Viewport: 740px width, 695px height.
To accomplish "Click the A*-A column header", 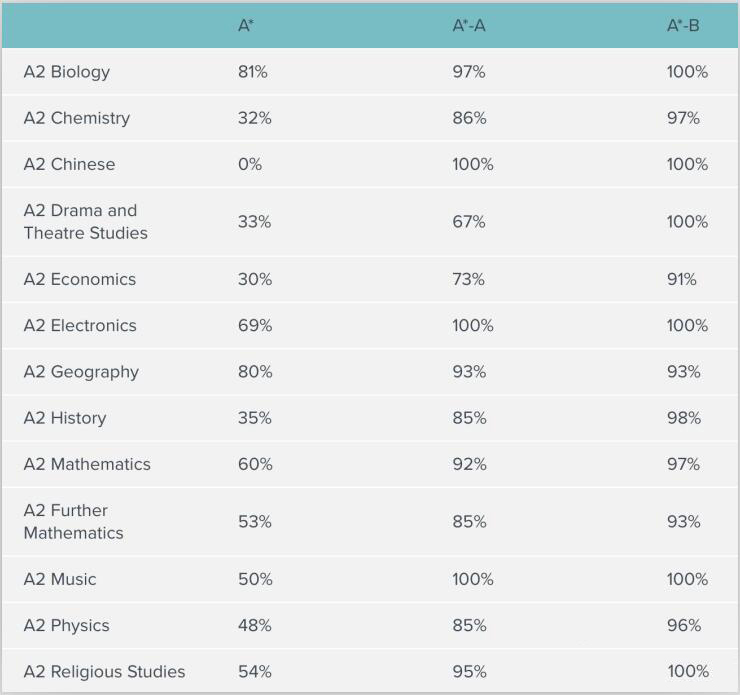I will [x=469, y=26].
